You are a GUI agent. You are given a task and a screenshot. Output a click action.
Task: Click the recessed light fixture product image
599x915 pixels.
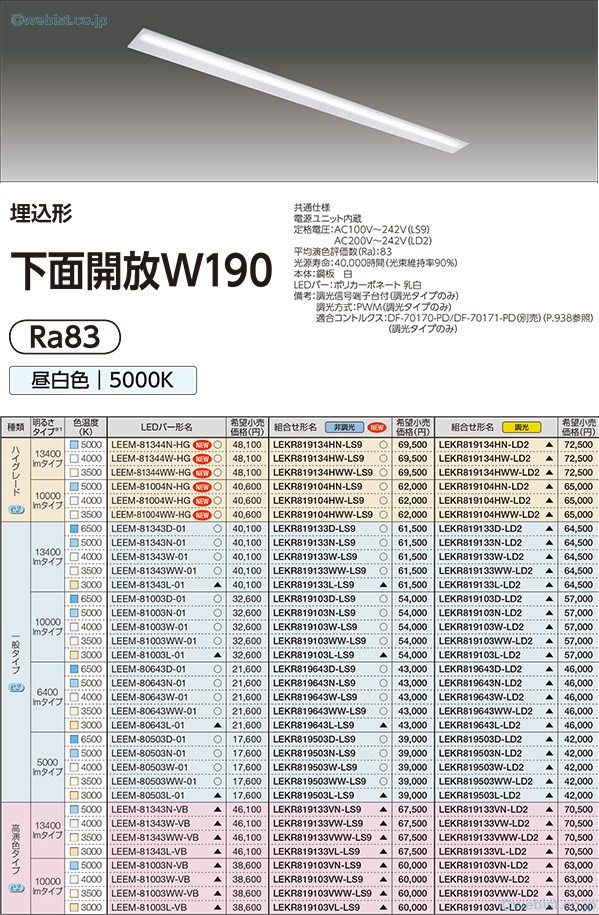(298, 90)
